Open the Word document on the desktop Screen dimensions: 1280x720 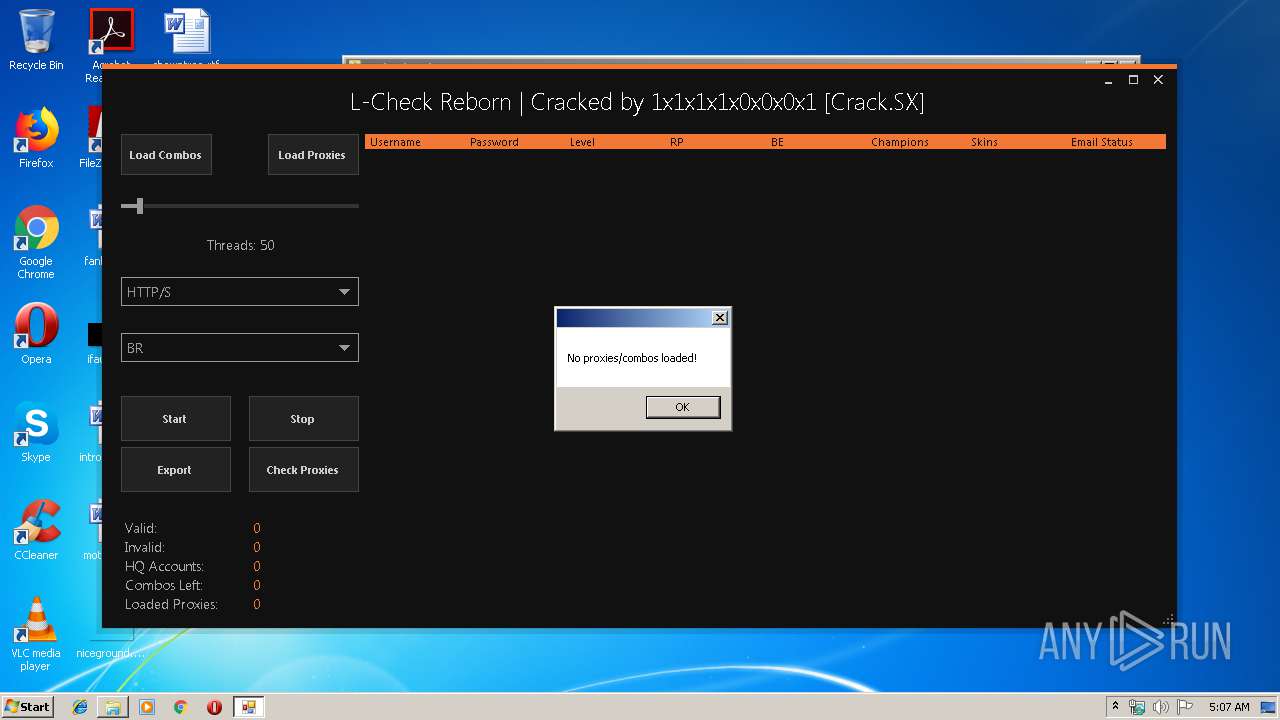187,38
